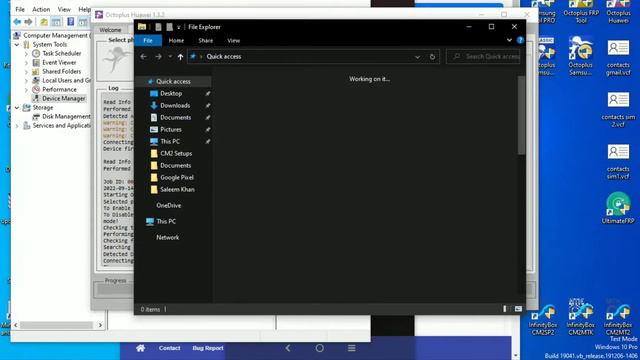Image resolution: width=640 pixels, height=360 pixels.
Task: Open Action menu in Computer Management
Action: tap(41, 9)
